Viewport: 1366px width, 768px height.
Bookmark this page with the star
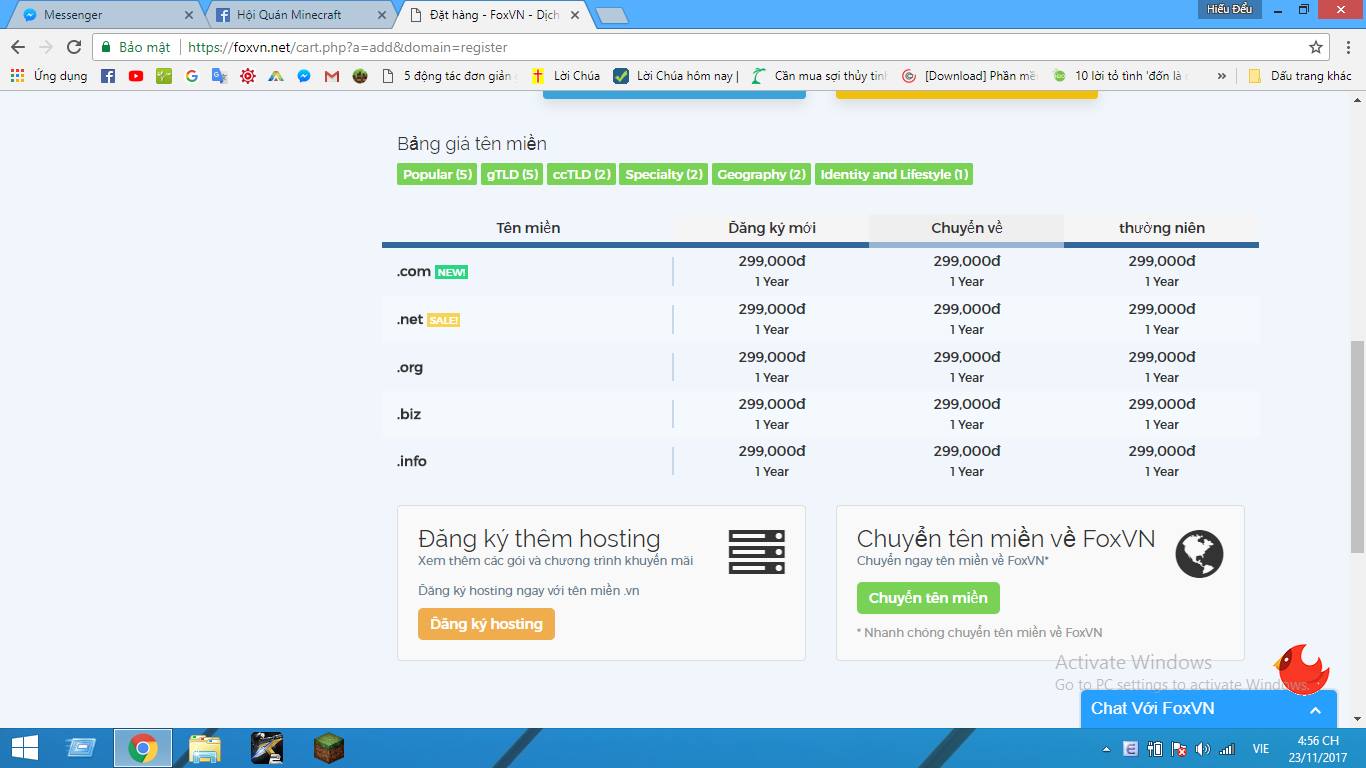point(1316,47)
